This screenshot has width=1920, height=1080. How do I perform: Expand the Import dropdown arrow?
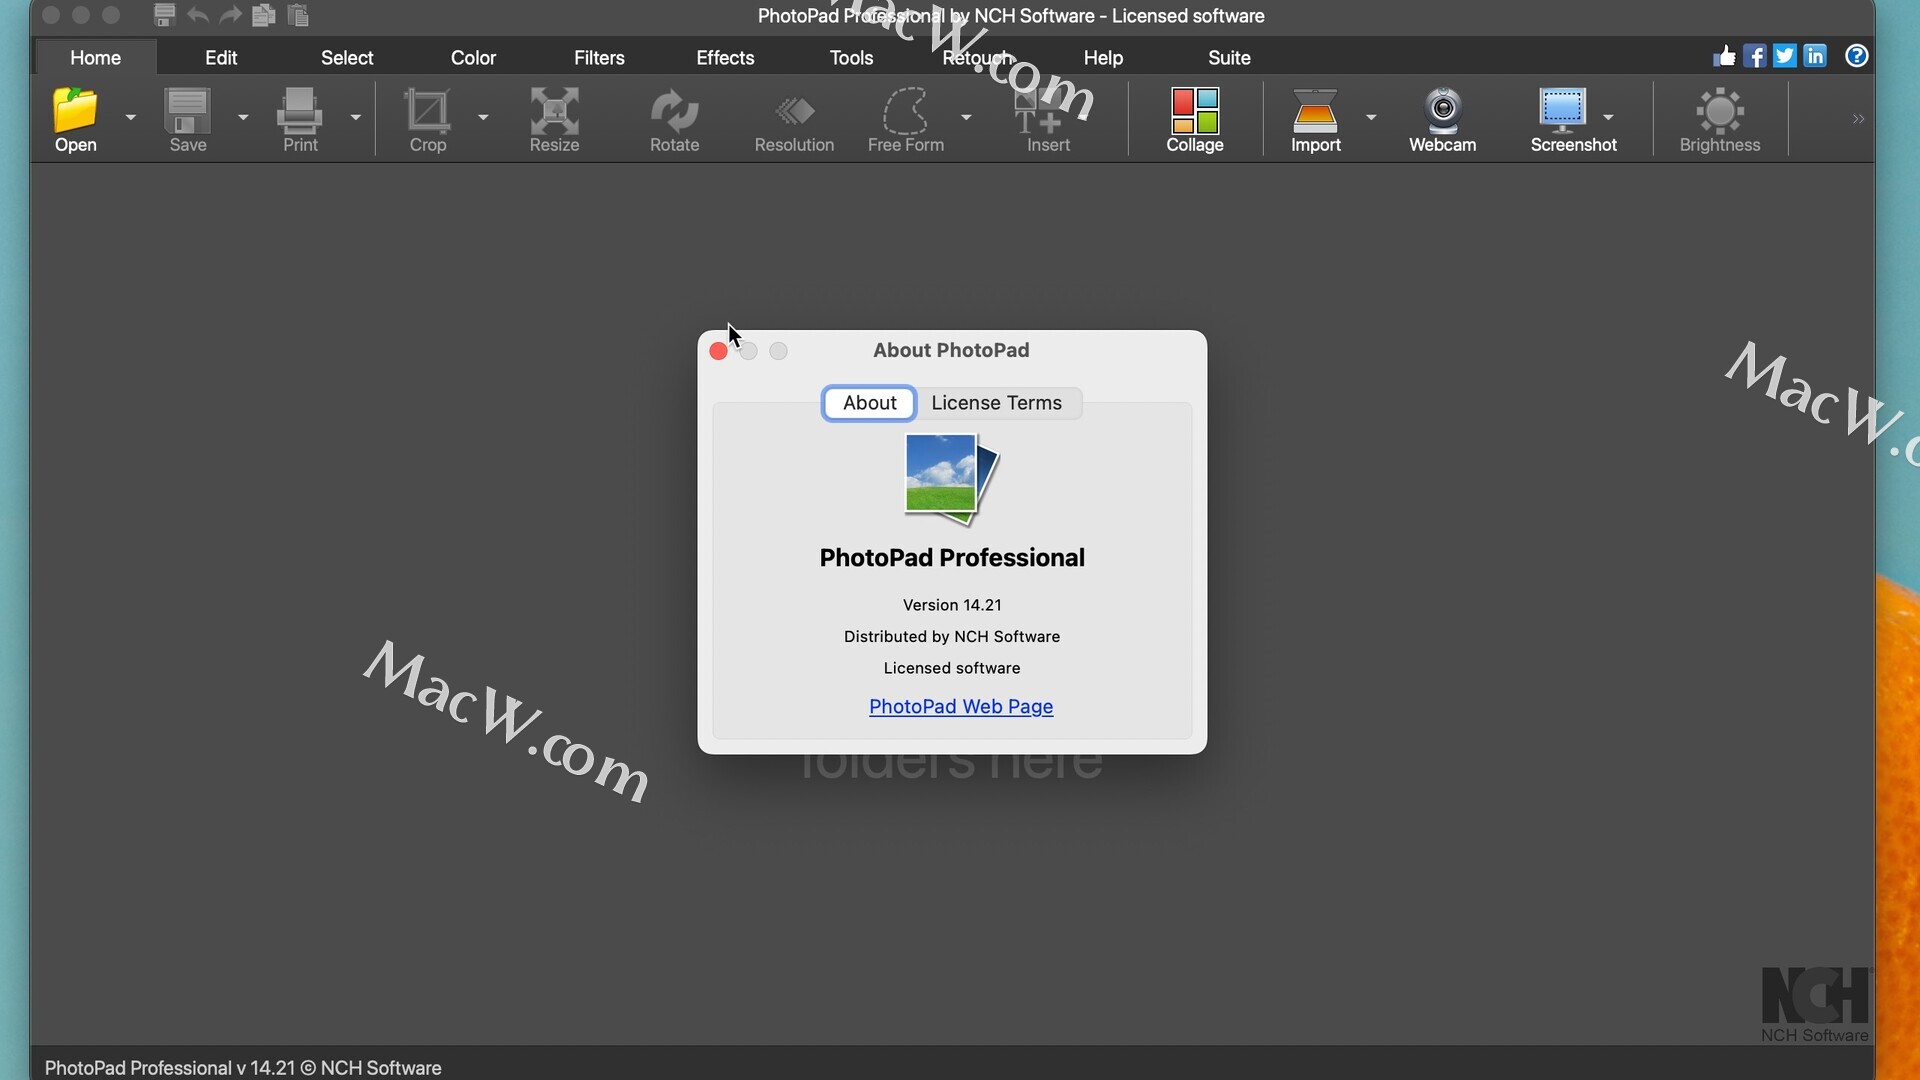pyautogui.click(x=1371, y=118)
